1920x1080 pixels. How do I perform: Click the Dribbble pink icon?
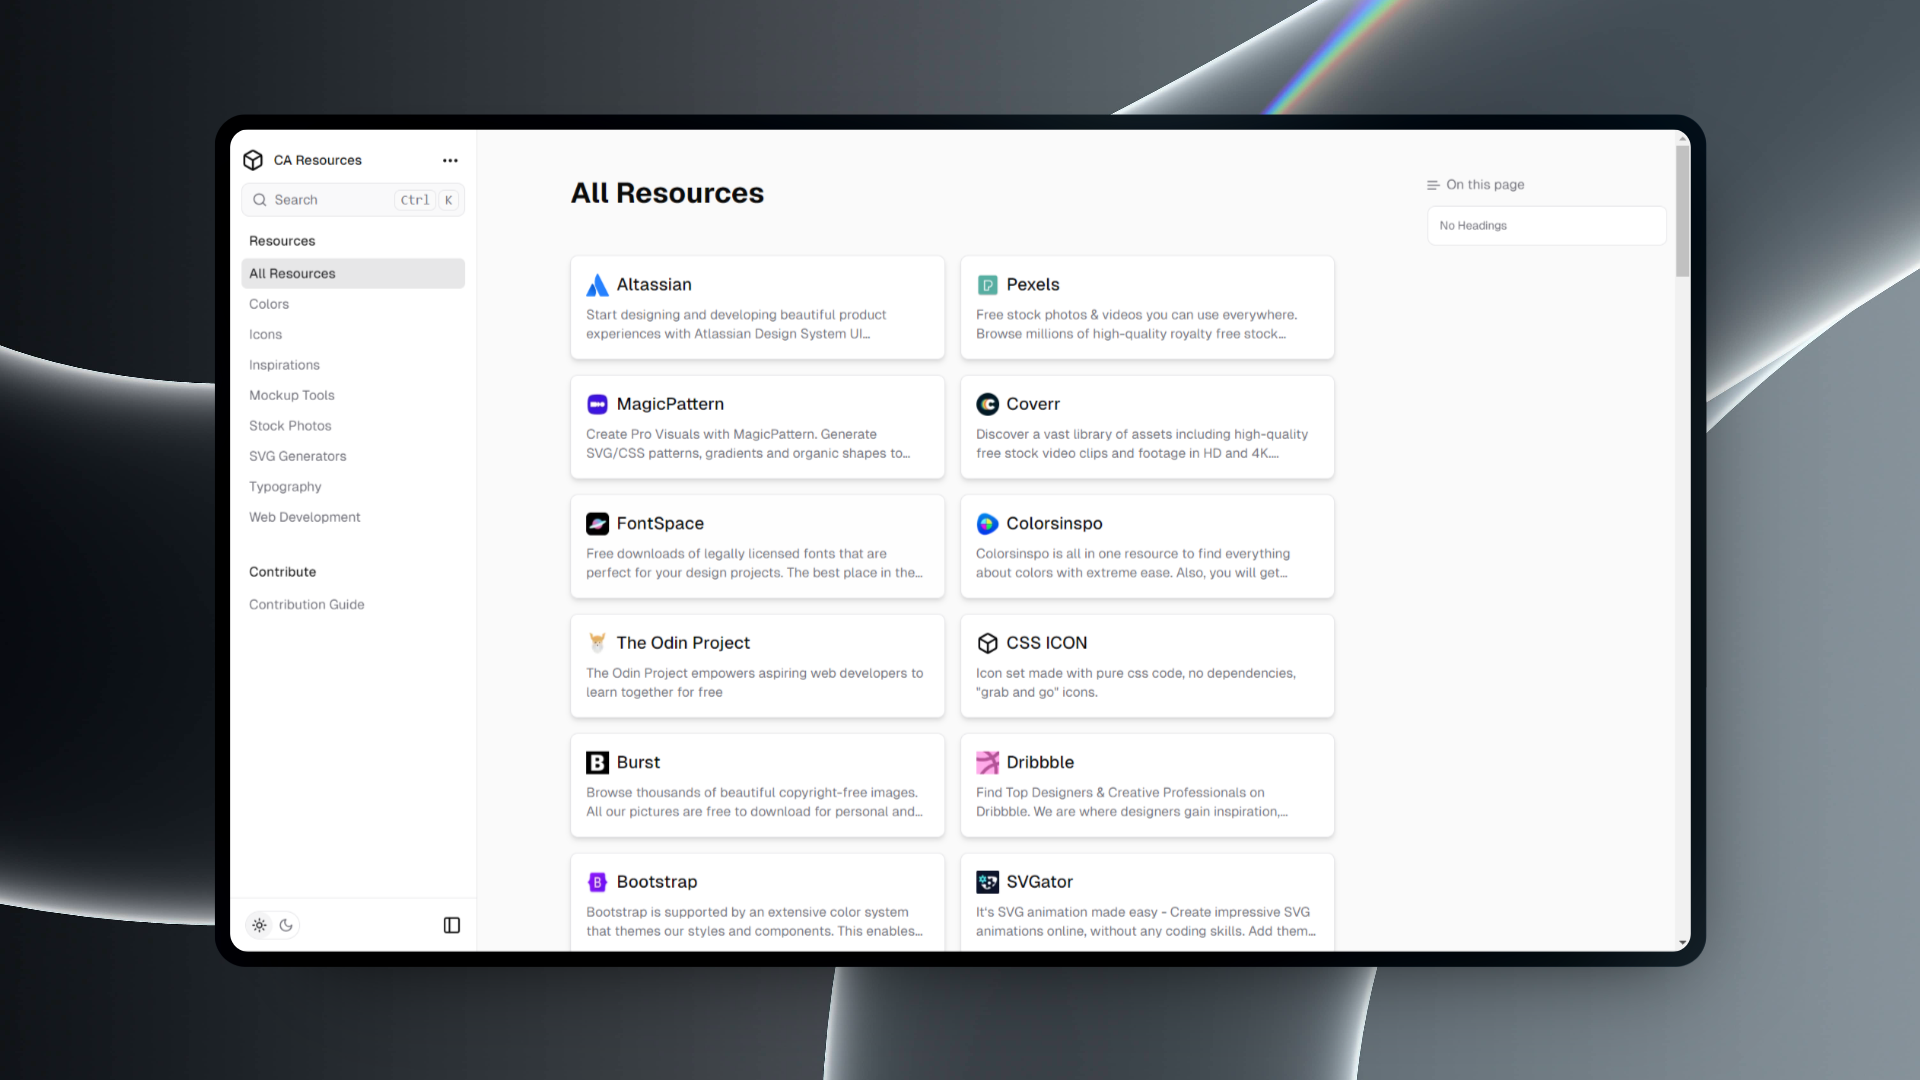(987, 762)
